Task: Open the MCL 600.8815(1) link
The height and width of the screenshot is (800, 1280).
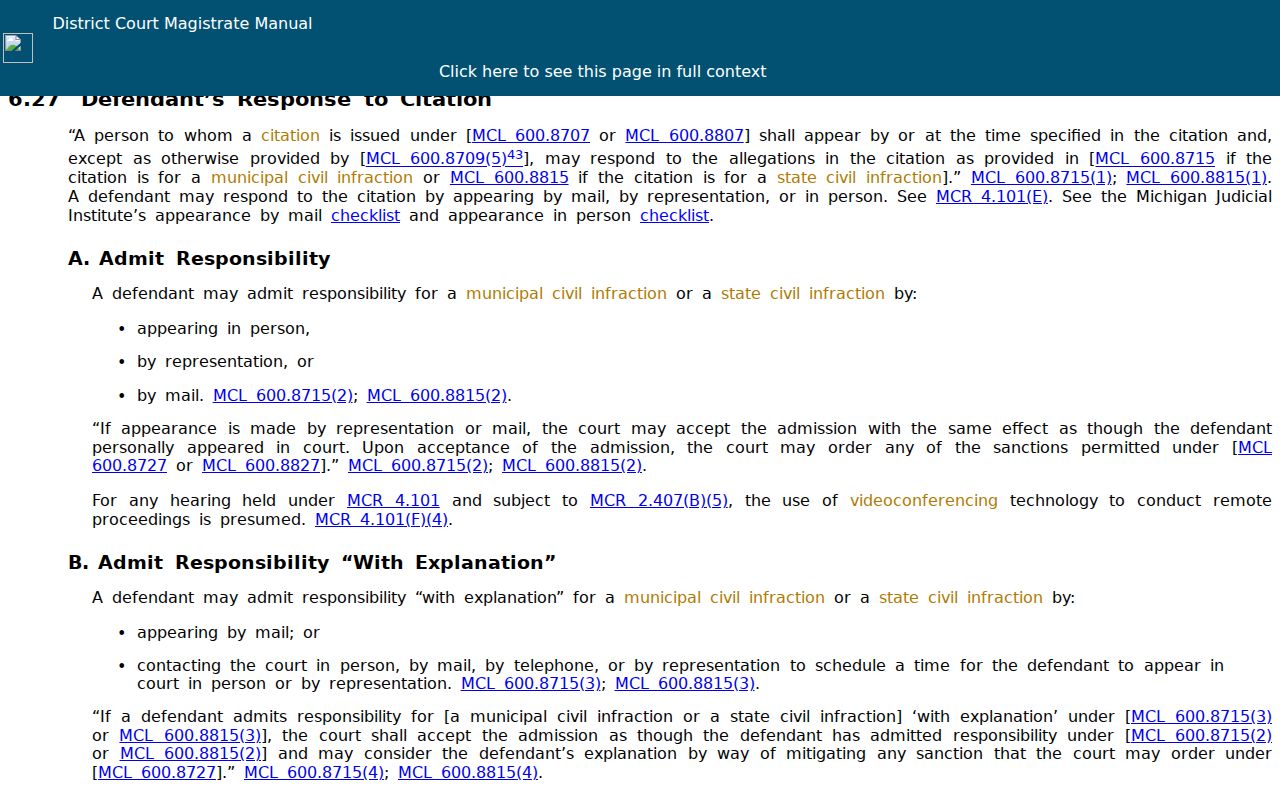Action: [x=1197, y=178]
